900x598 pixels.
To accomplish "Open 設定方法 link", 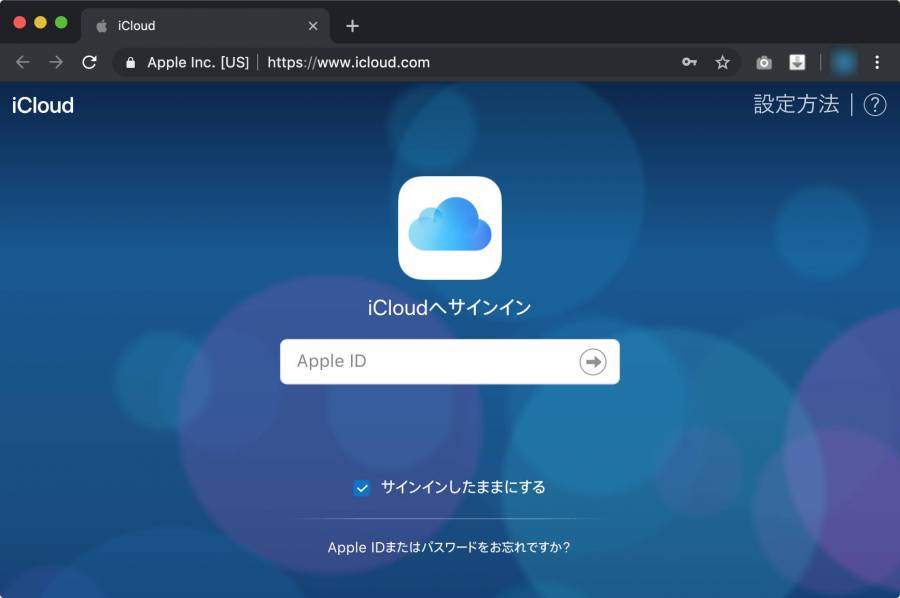I will coord(796,104).
